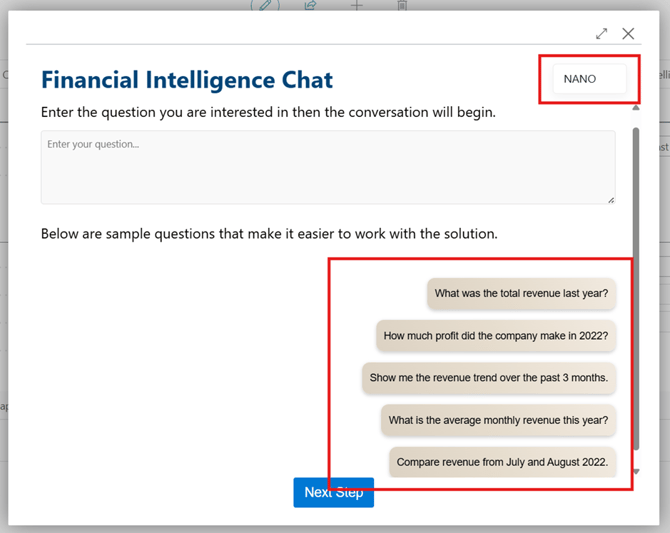Select 'What was the total revenue last year?'

pos(521,294)
